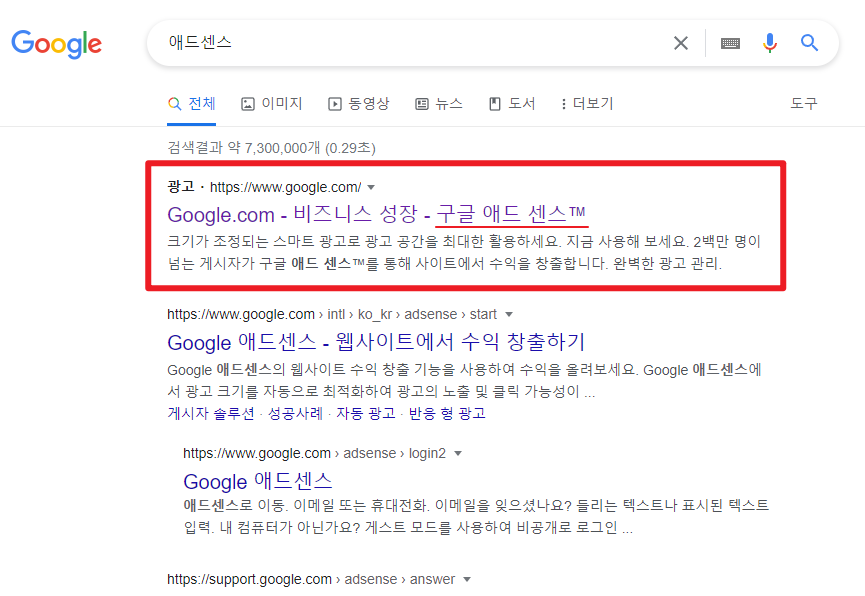The height and width of the screenshot is (596, 865).
Task: Expand arrow next to support.google.com URL
Action: tap(467, 579)
